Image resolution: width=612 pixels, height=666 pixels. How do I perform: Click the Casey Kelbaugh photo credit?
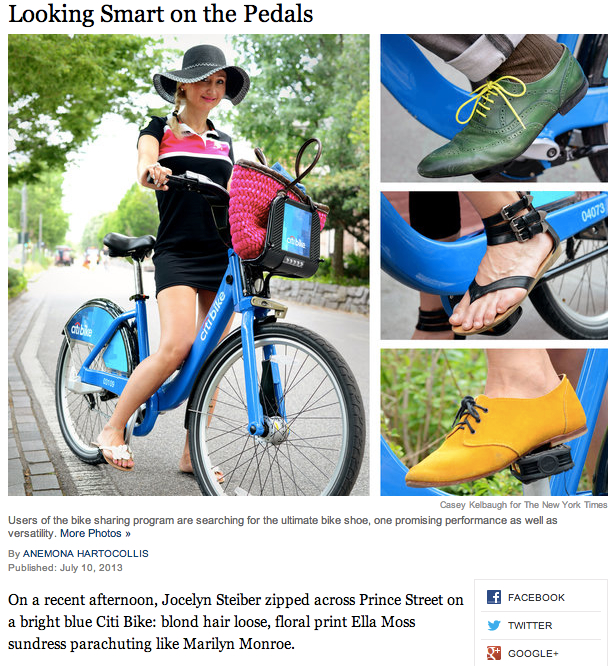(x=523, y=505)
